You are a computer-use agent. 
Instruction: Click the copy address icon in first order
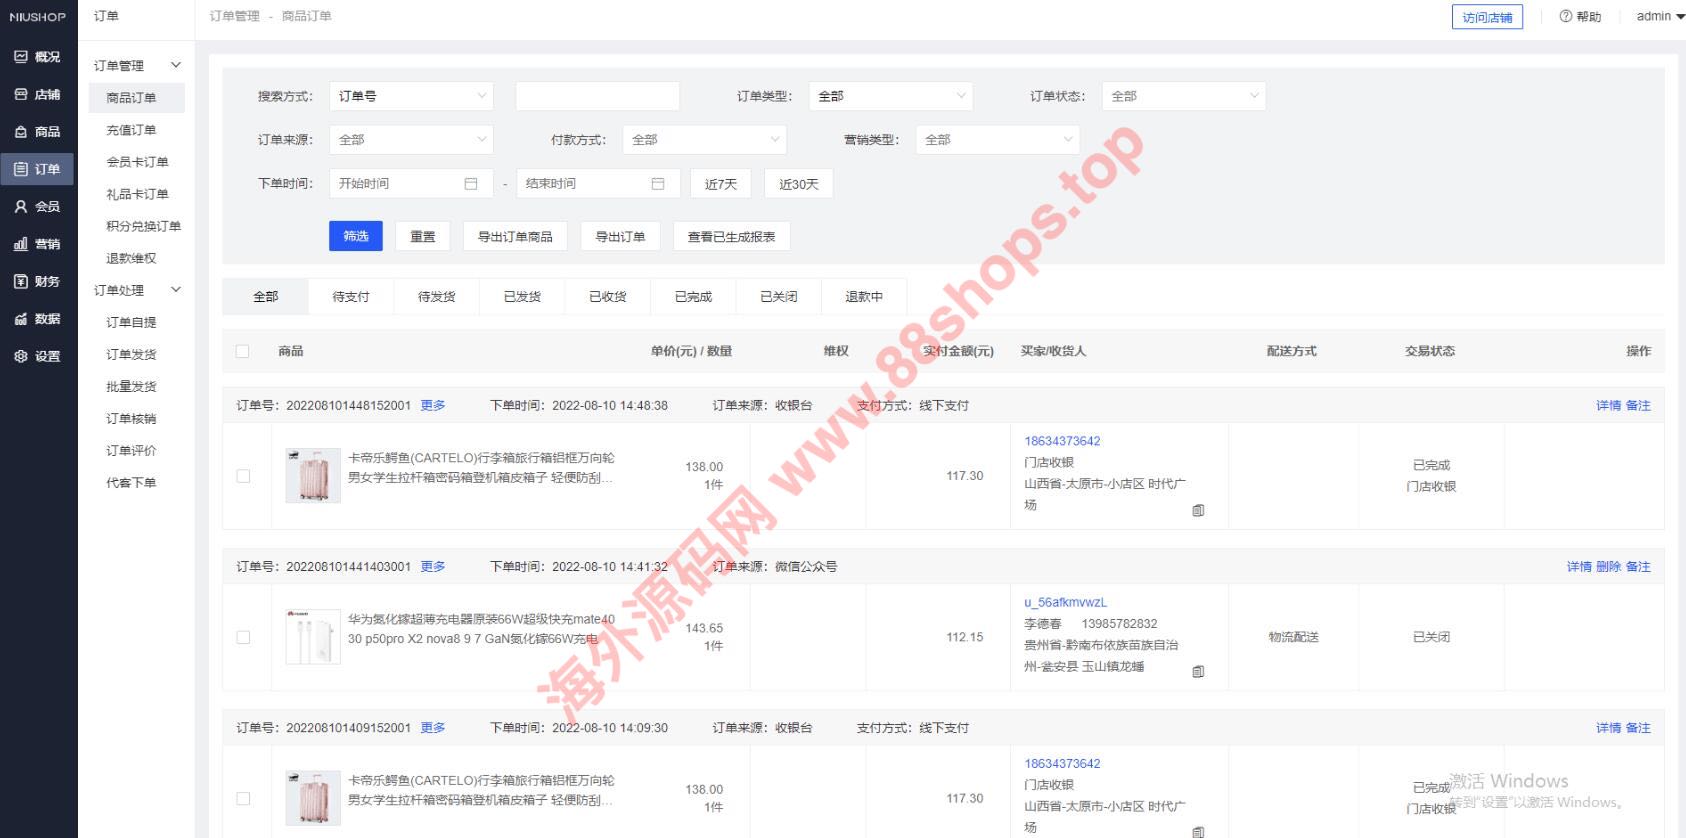pyautogui.click(x=1198, y=510)
